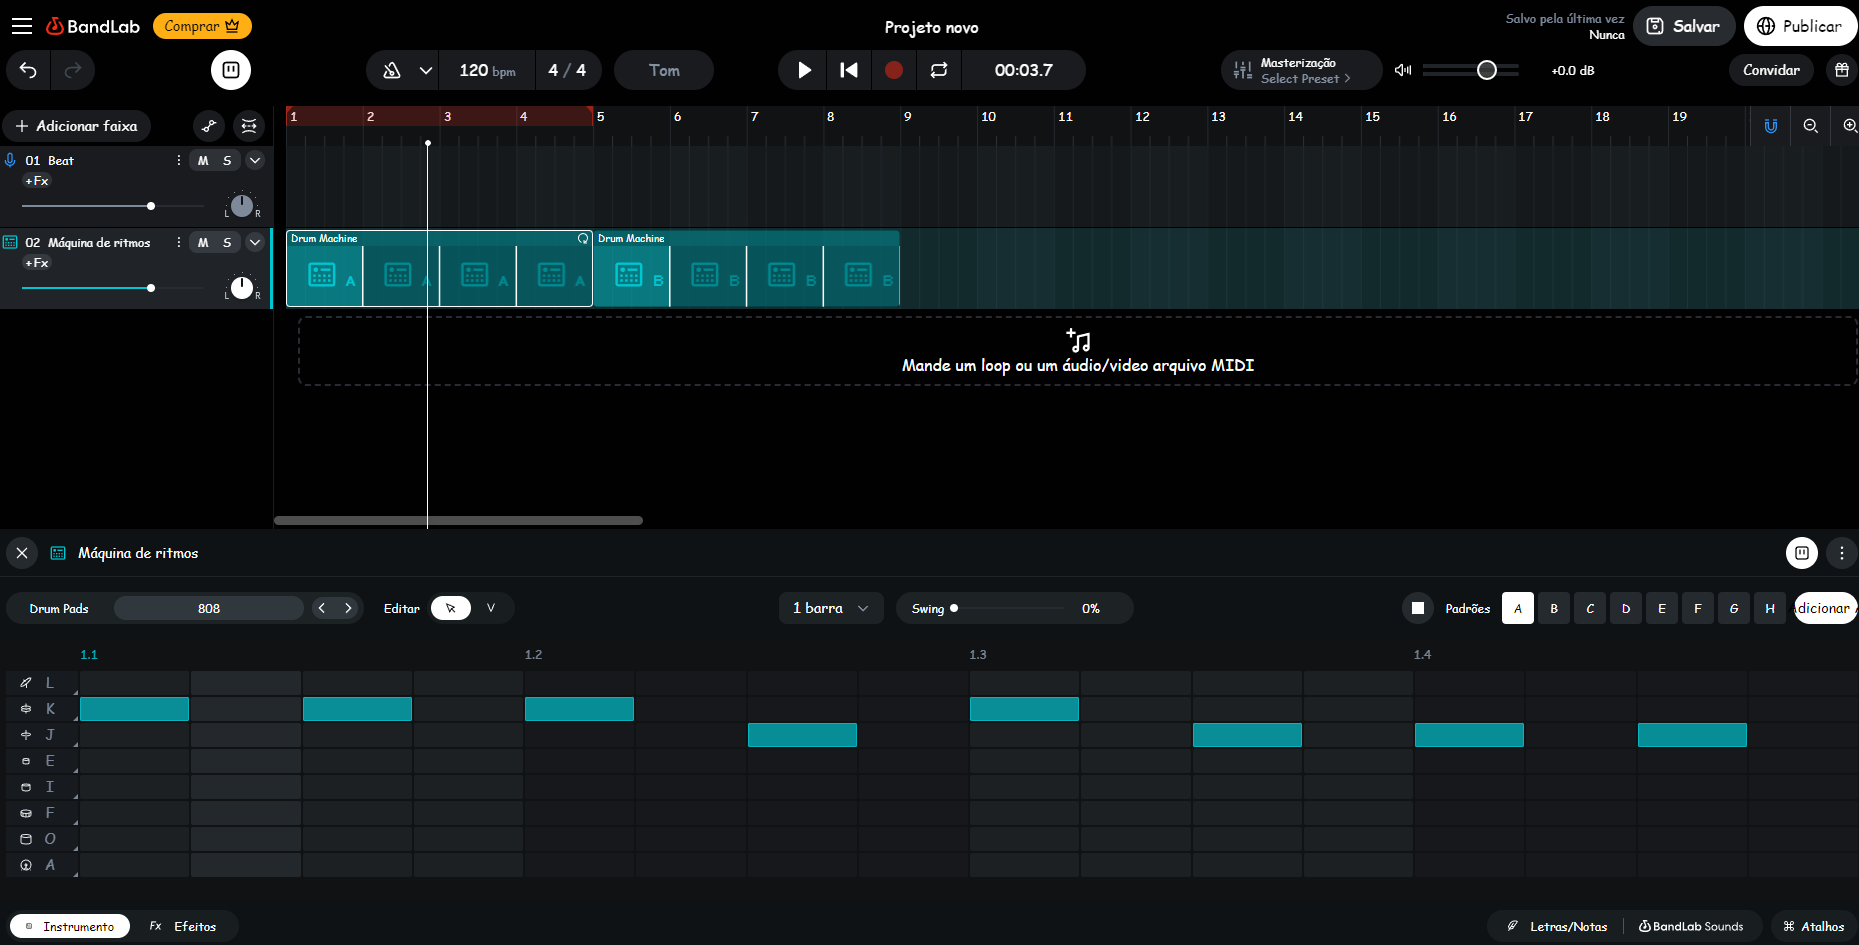
Task: Select pattern B in Padrões
Action: point(1553,608)
